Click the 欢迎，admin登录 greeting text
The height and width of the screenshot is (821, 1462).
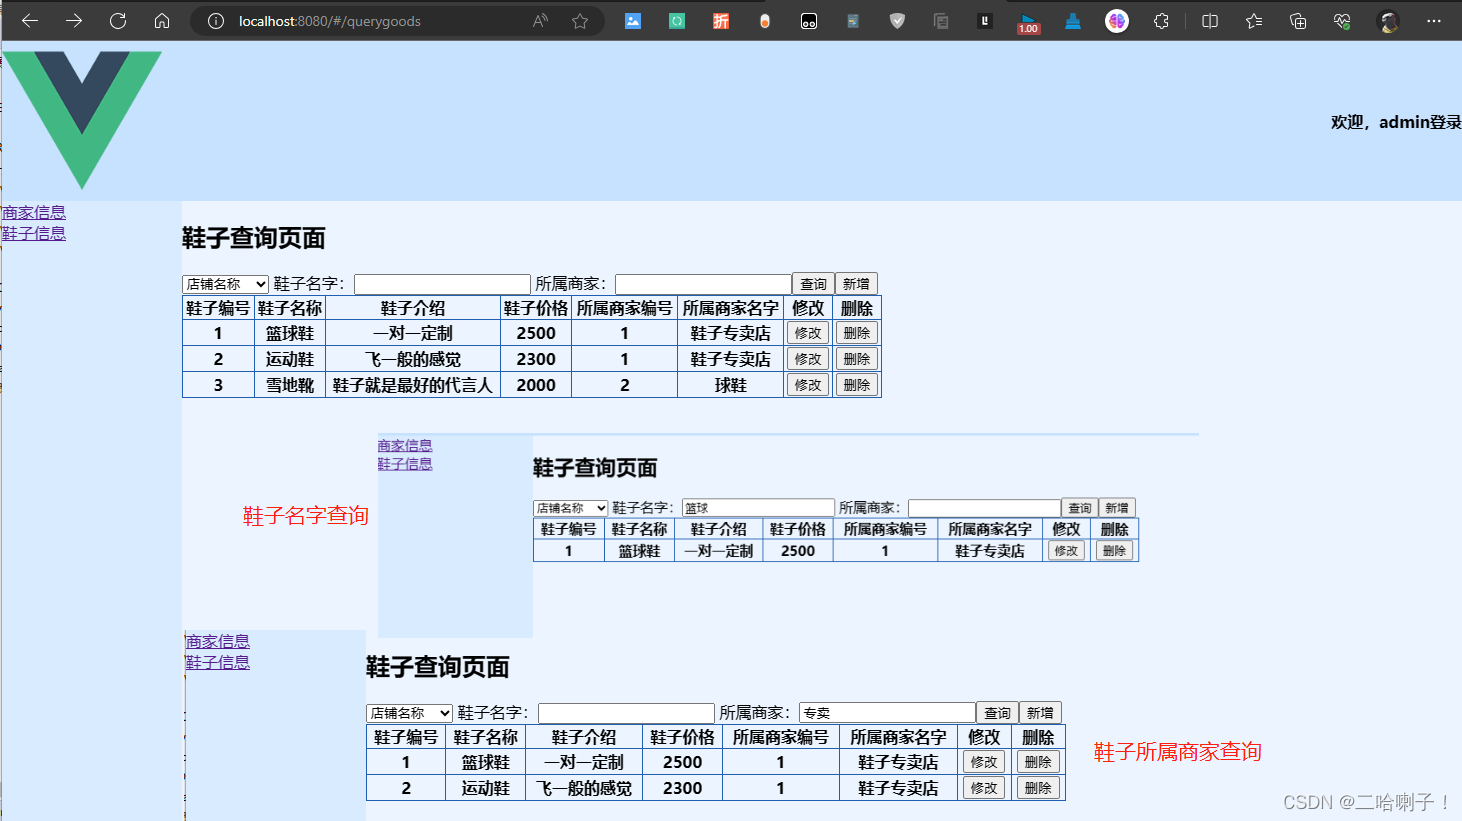coord(1396,122)
